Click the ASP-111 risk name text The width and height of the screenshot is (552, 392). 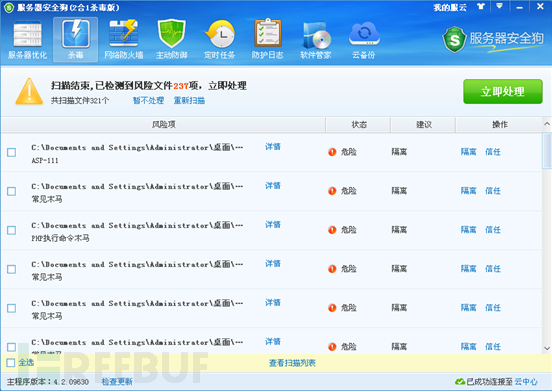[x=45, y=161]
